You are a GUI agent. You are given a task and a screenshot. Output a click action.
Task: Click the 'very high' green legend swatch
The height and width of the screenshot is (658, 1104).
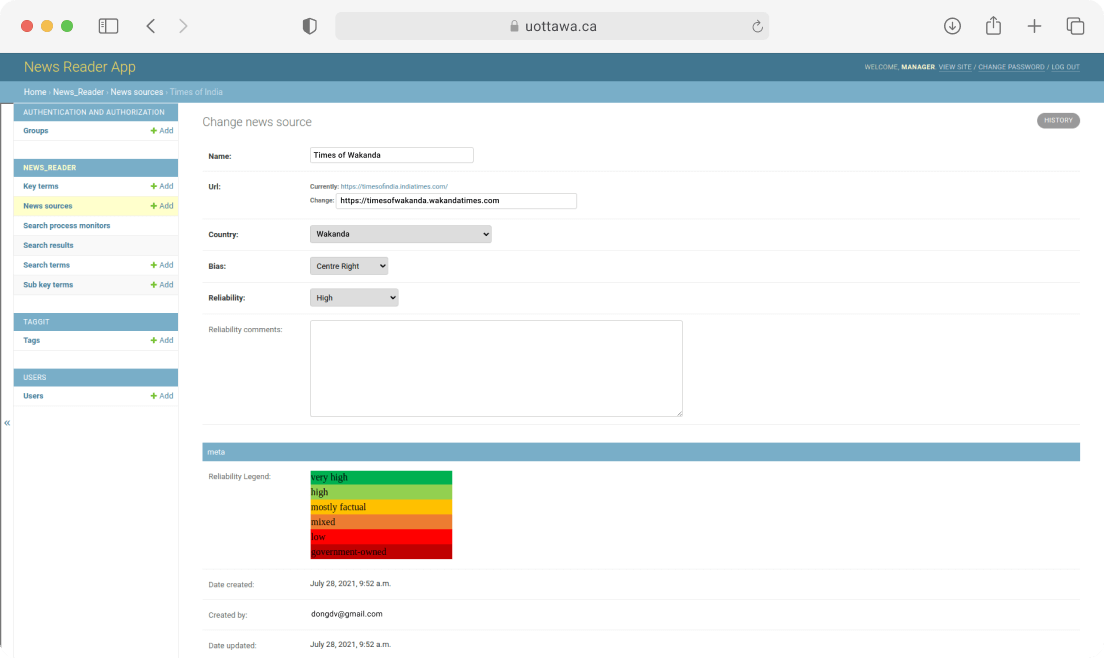(381, 478)
